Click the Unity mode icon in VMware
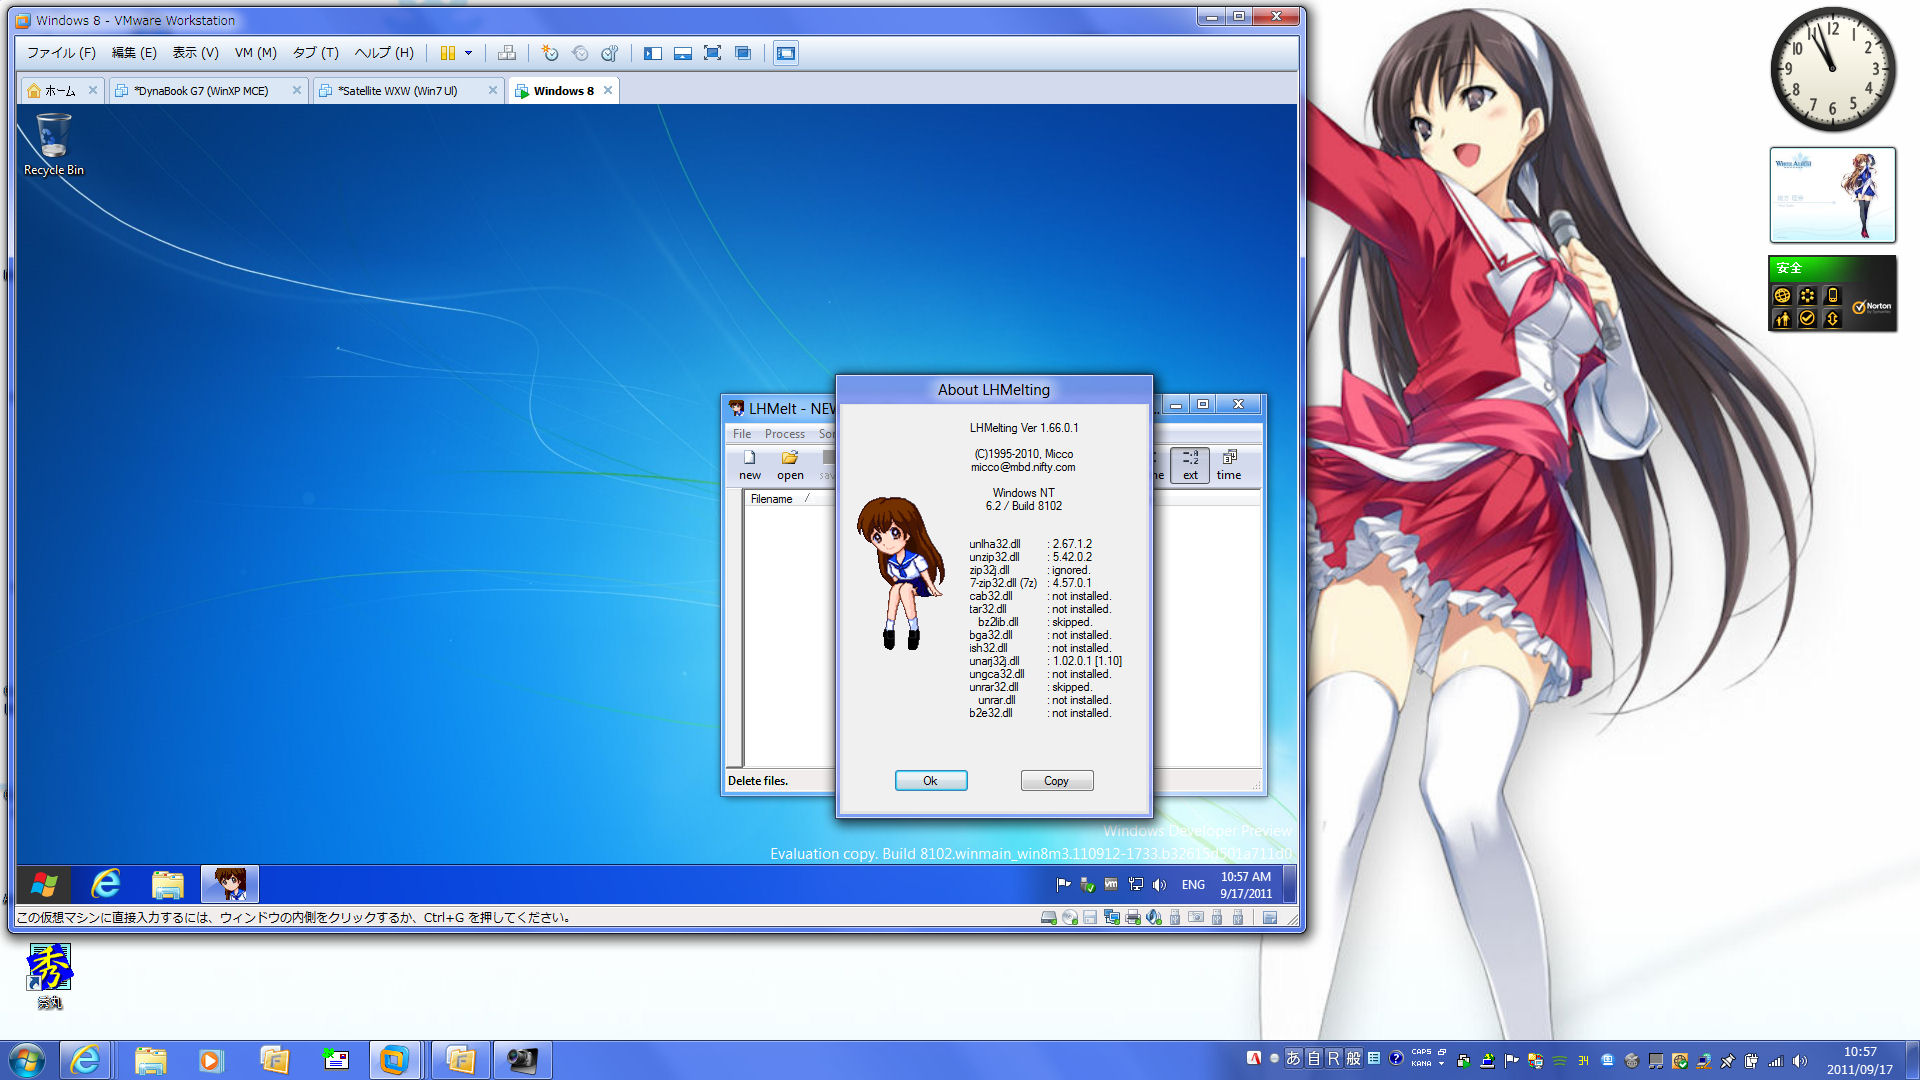This screenshot has width=1920, height=1080. [743, 53]
